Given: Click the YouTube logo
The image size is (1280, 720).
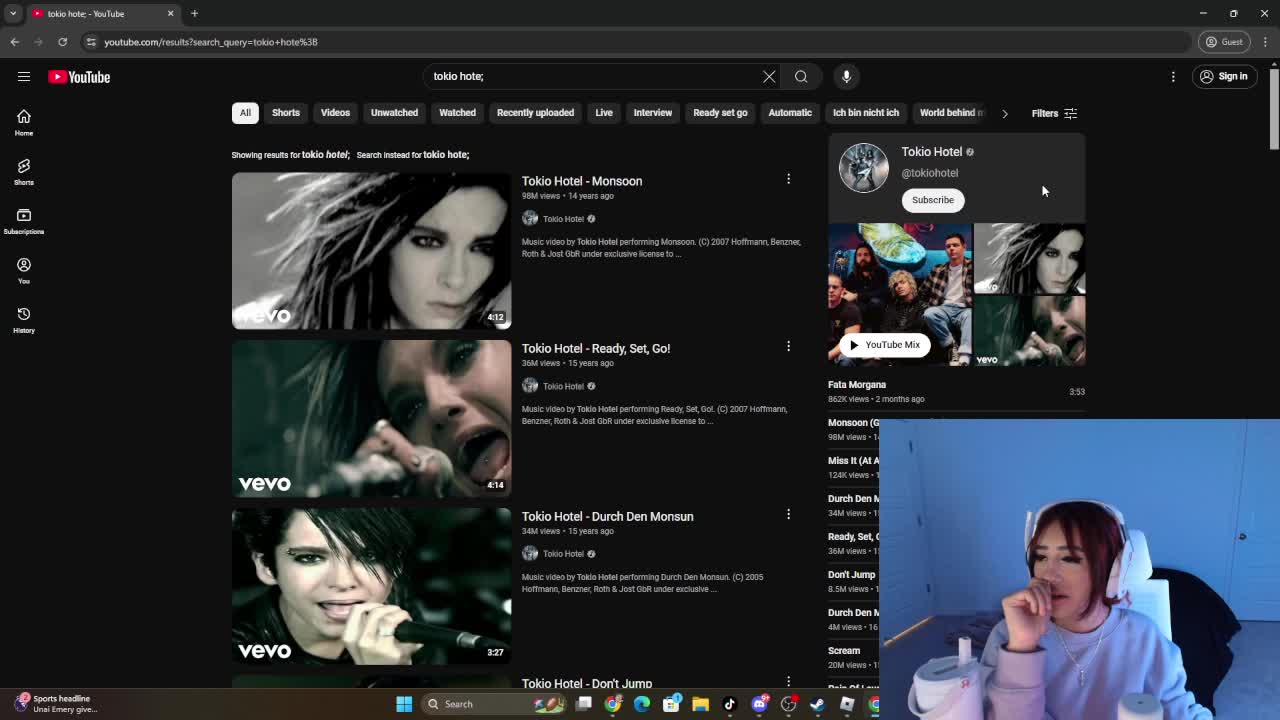Looking at the screenshot, I should pos(79,77).
